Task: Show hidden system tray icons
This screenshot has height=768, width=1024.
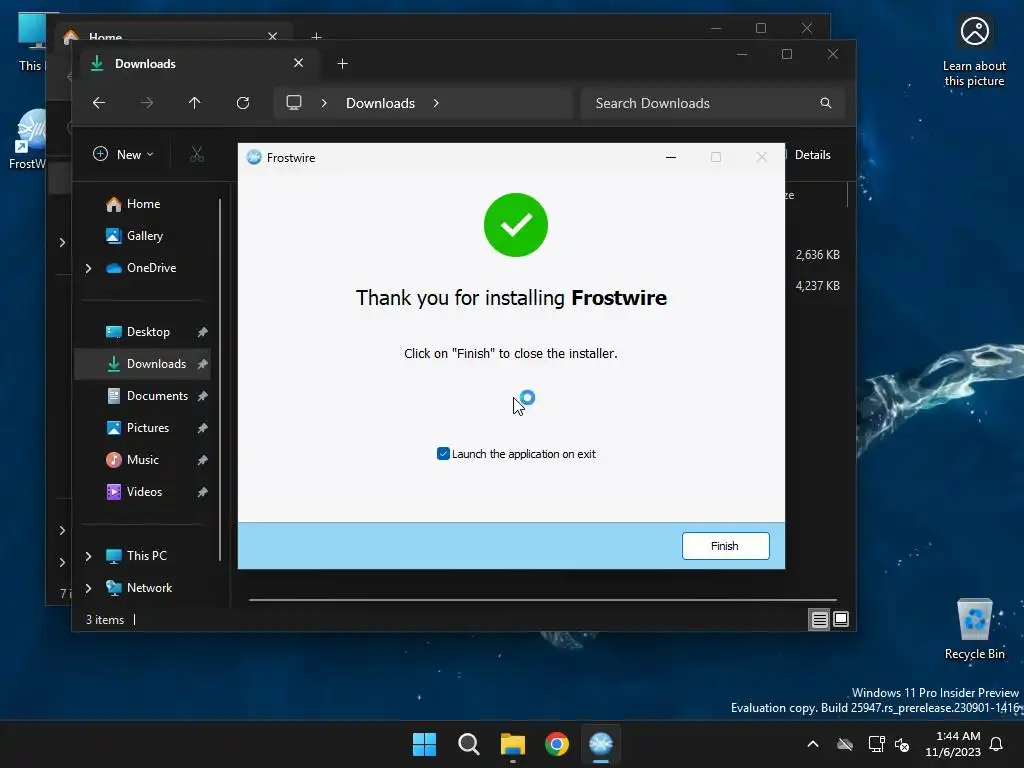Action: click(x=813, y=744)
